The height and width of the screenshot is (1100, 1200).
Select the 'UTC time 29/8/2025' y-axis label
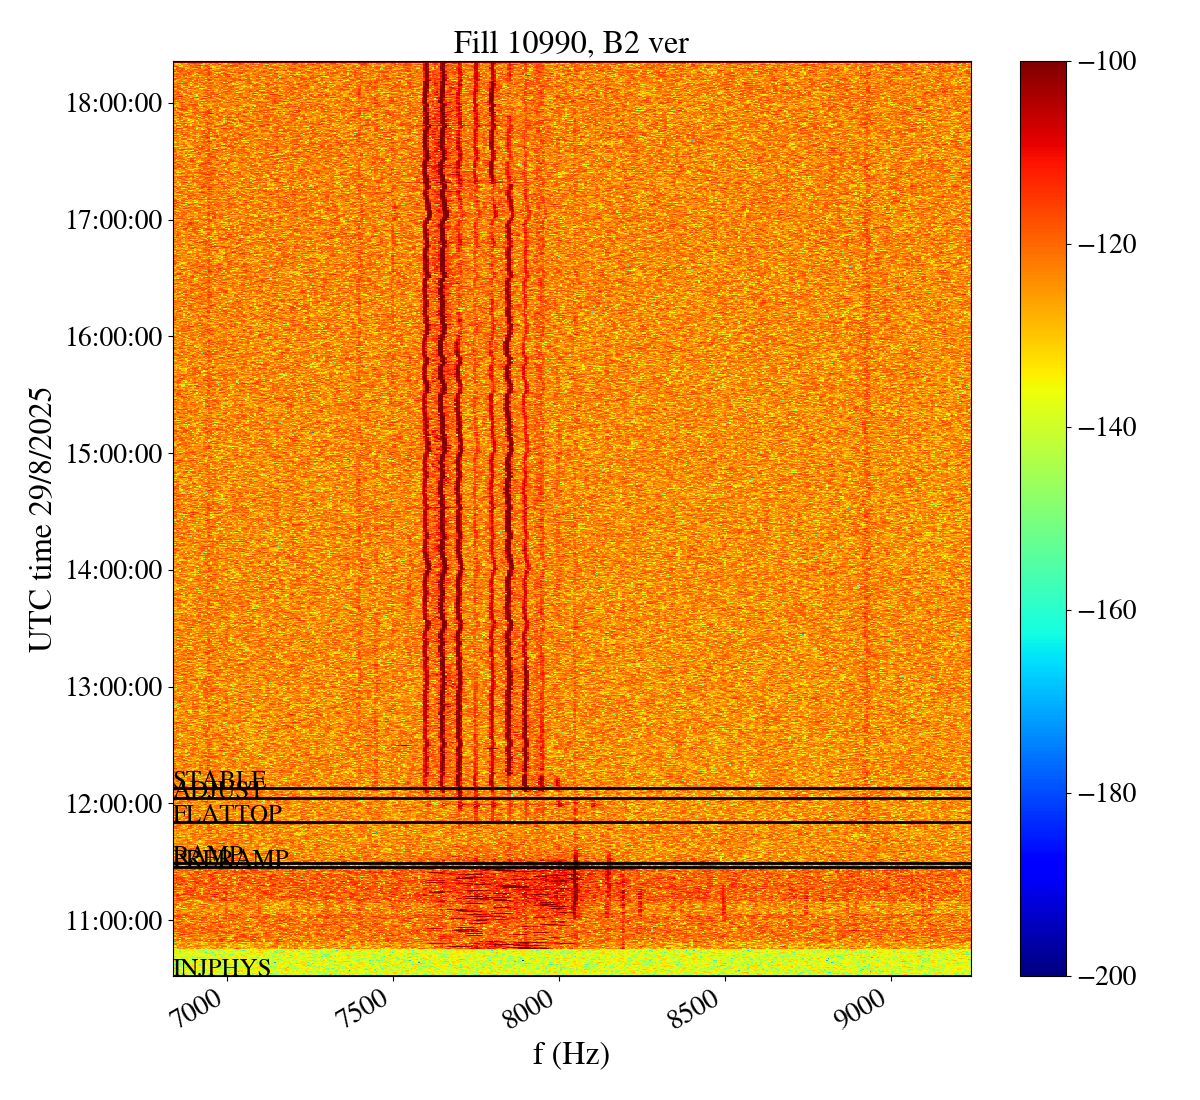coord(41,519)
